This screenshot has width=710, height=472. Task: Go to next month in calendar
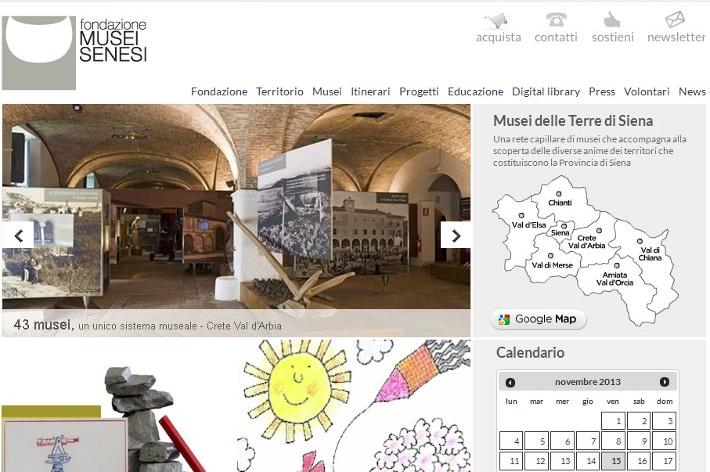click(x=664, y=382)
